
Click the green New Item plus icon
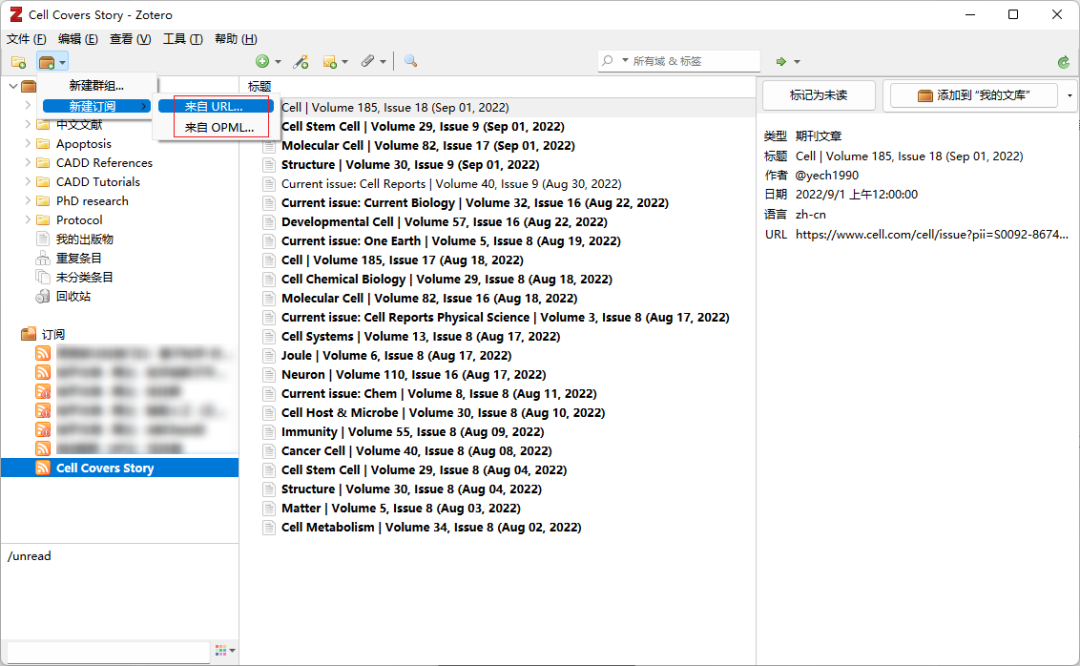262,61
